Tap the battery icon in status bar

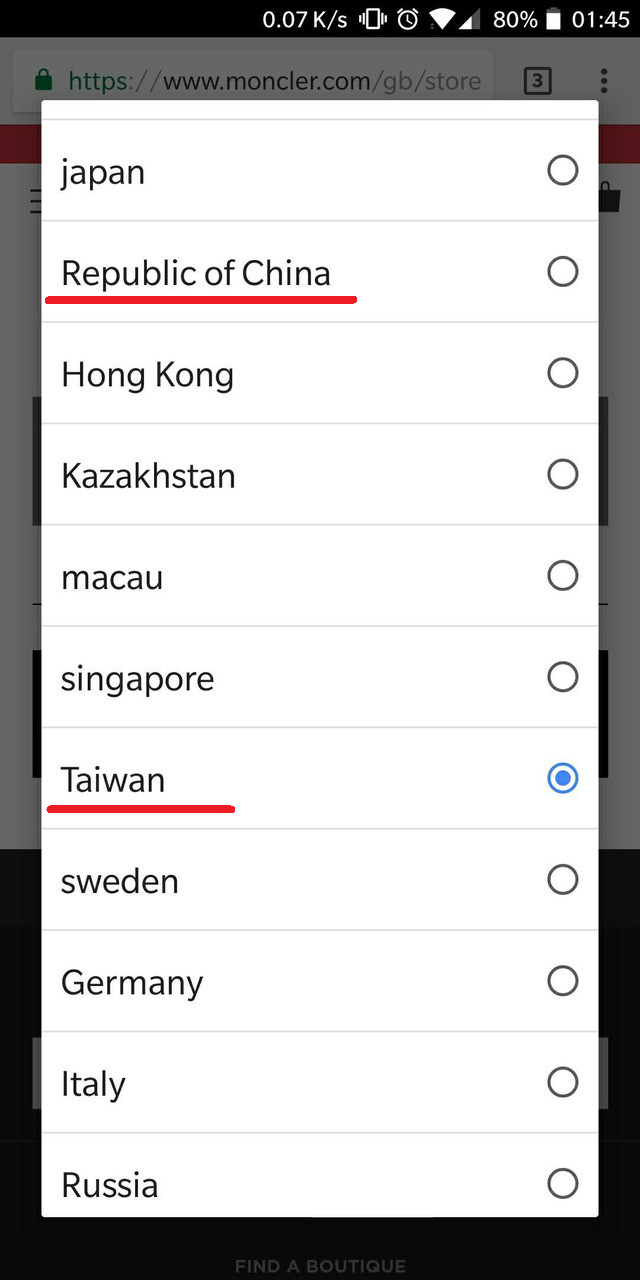click(x=555, y=19)
